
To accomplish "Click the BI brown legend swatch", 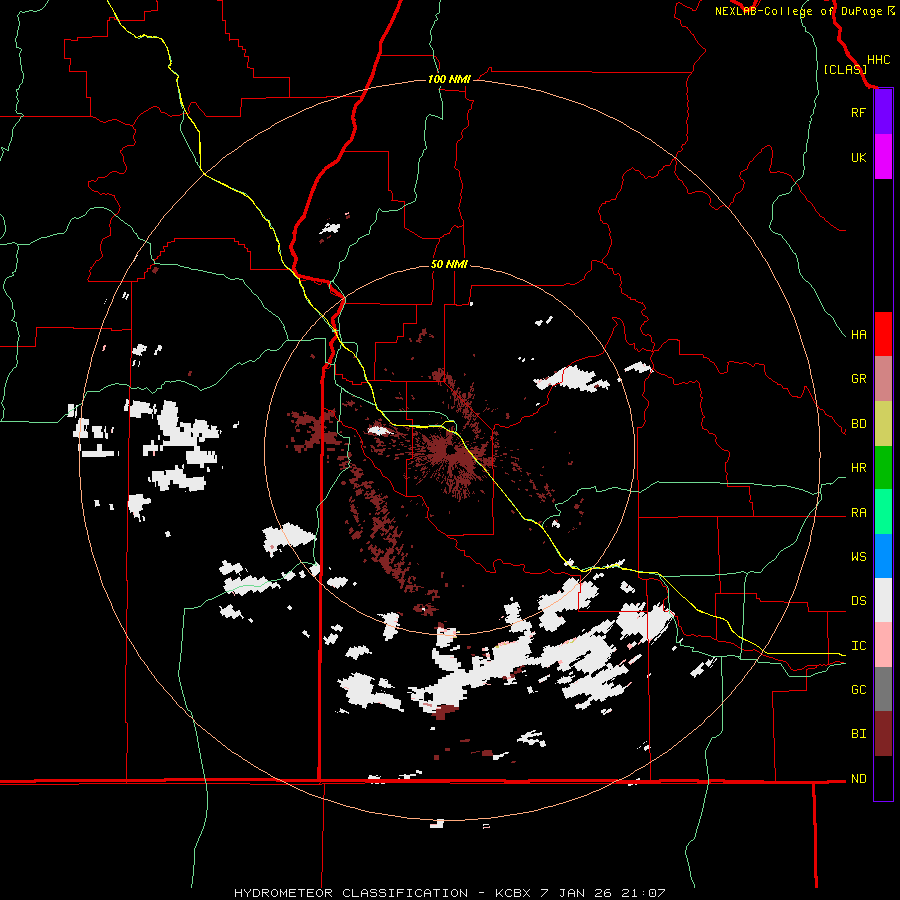I will (x=883, y=734).
